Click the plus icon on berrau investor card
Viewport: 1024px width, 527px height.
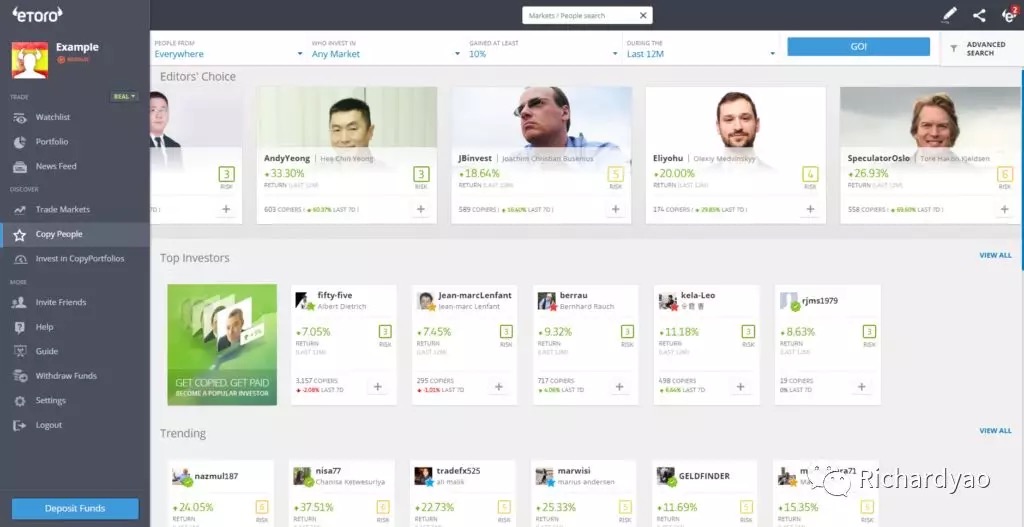point(619,386)
